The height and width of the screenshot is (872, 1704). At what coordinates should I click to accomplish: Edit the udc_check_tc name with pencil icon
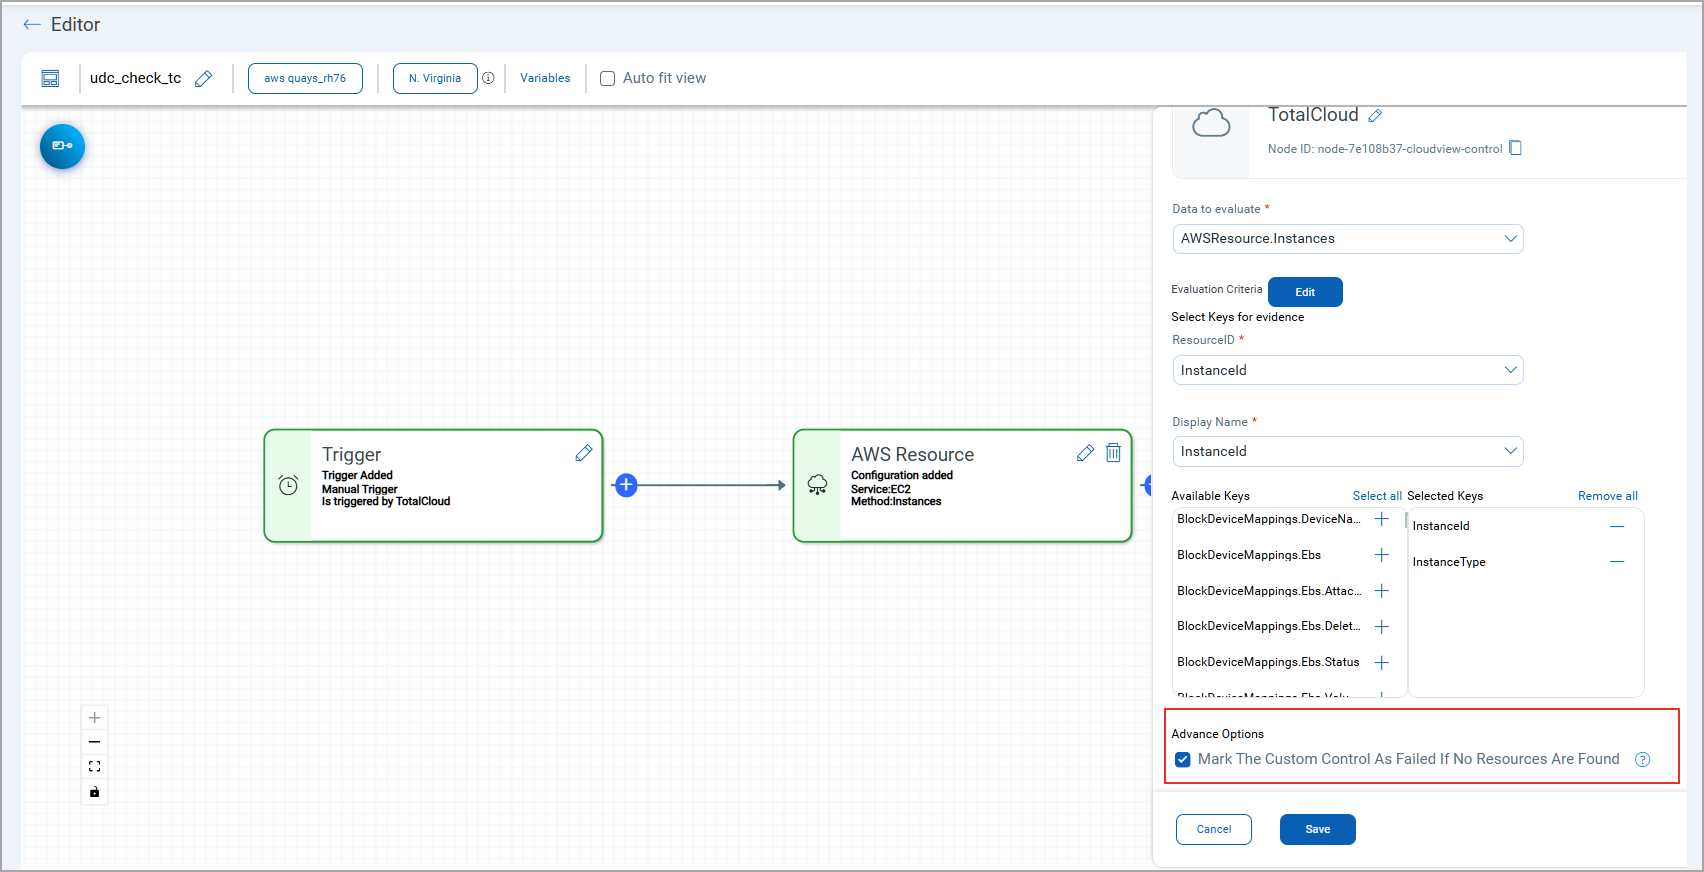[x=203, y=79]
